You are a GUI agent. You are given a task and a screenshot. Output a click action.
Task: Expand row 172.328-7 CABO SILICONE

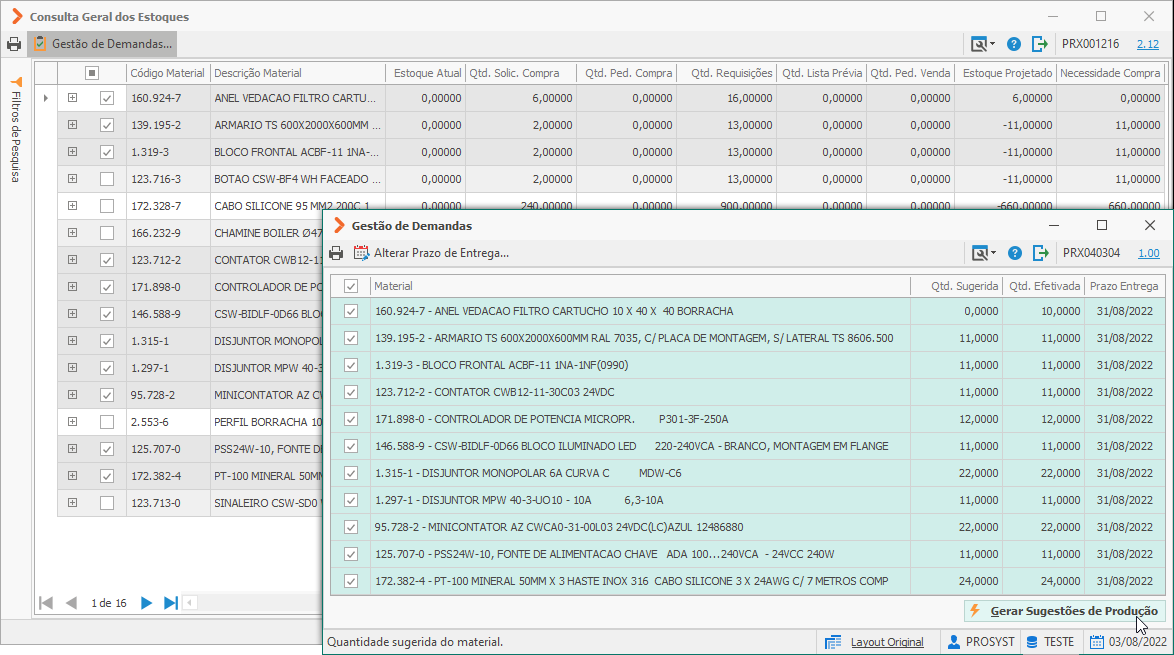click(73, 205)
